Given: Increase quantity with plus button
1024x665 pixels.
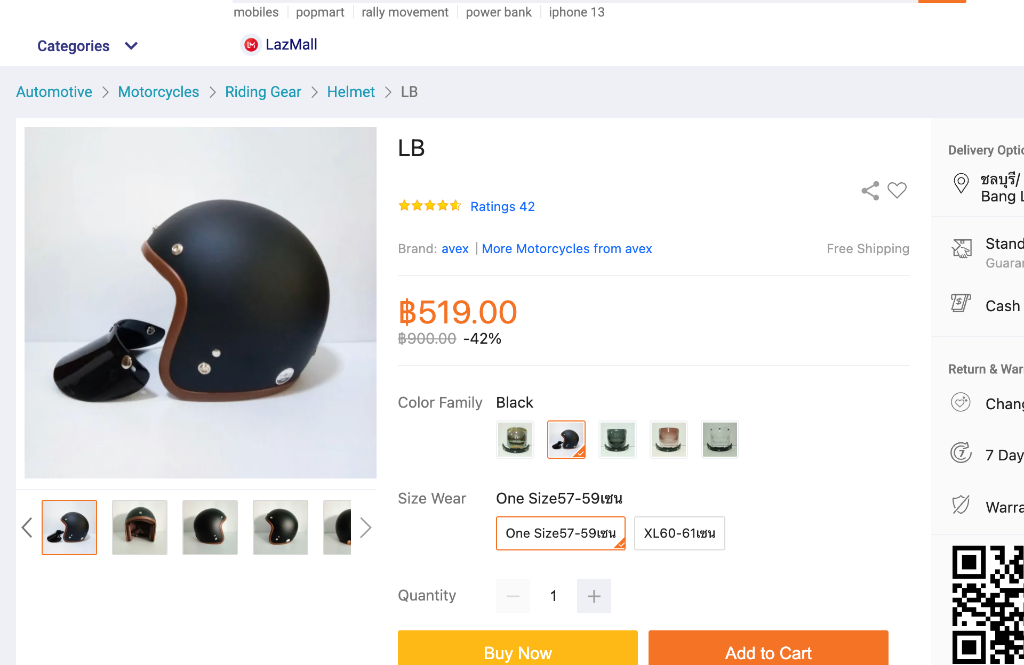Looking at the screenshot, I should tap(594, 596).
